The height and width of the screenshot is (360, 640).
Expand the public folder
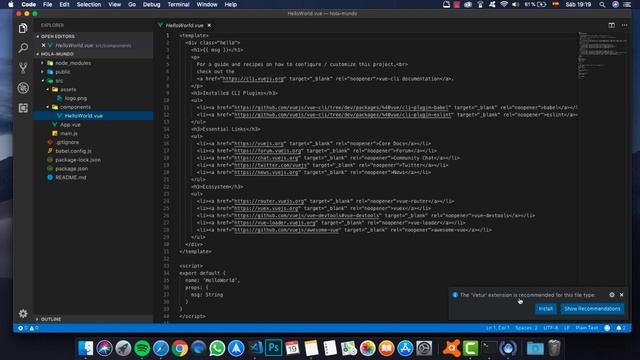coord(63,72)
